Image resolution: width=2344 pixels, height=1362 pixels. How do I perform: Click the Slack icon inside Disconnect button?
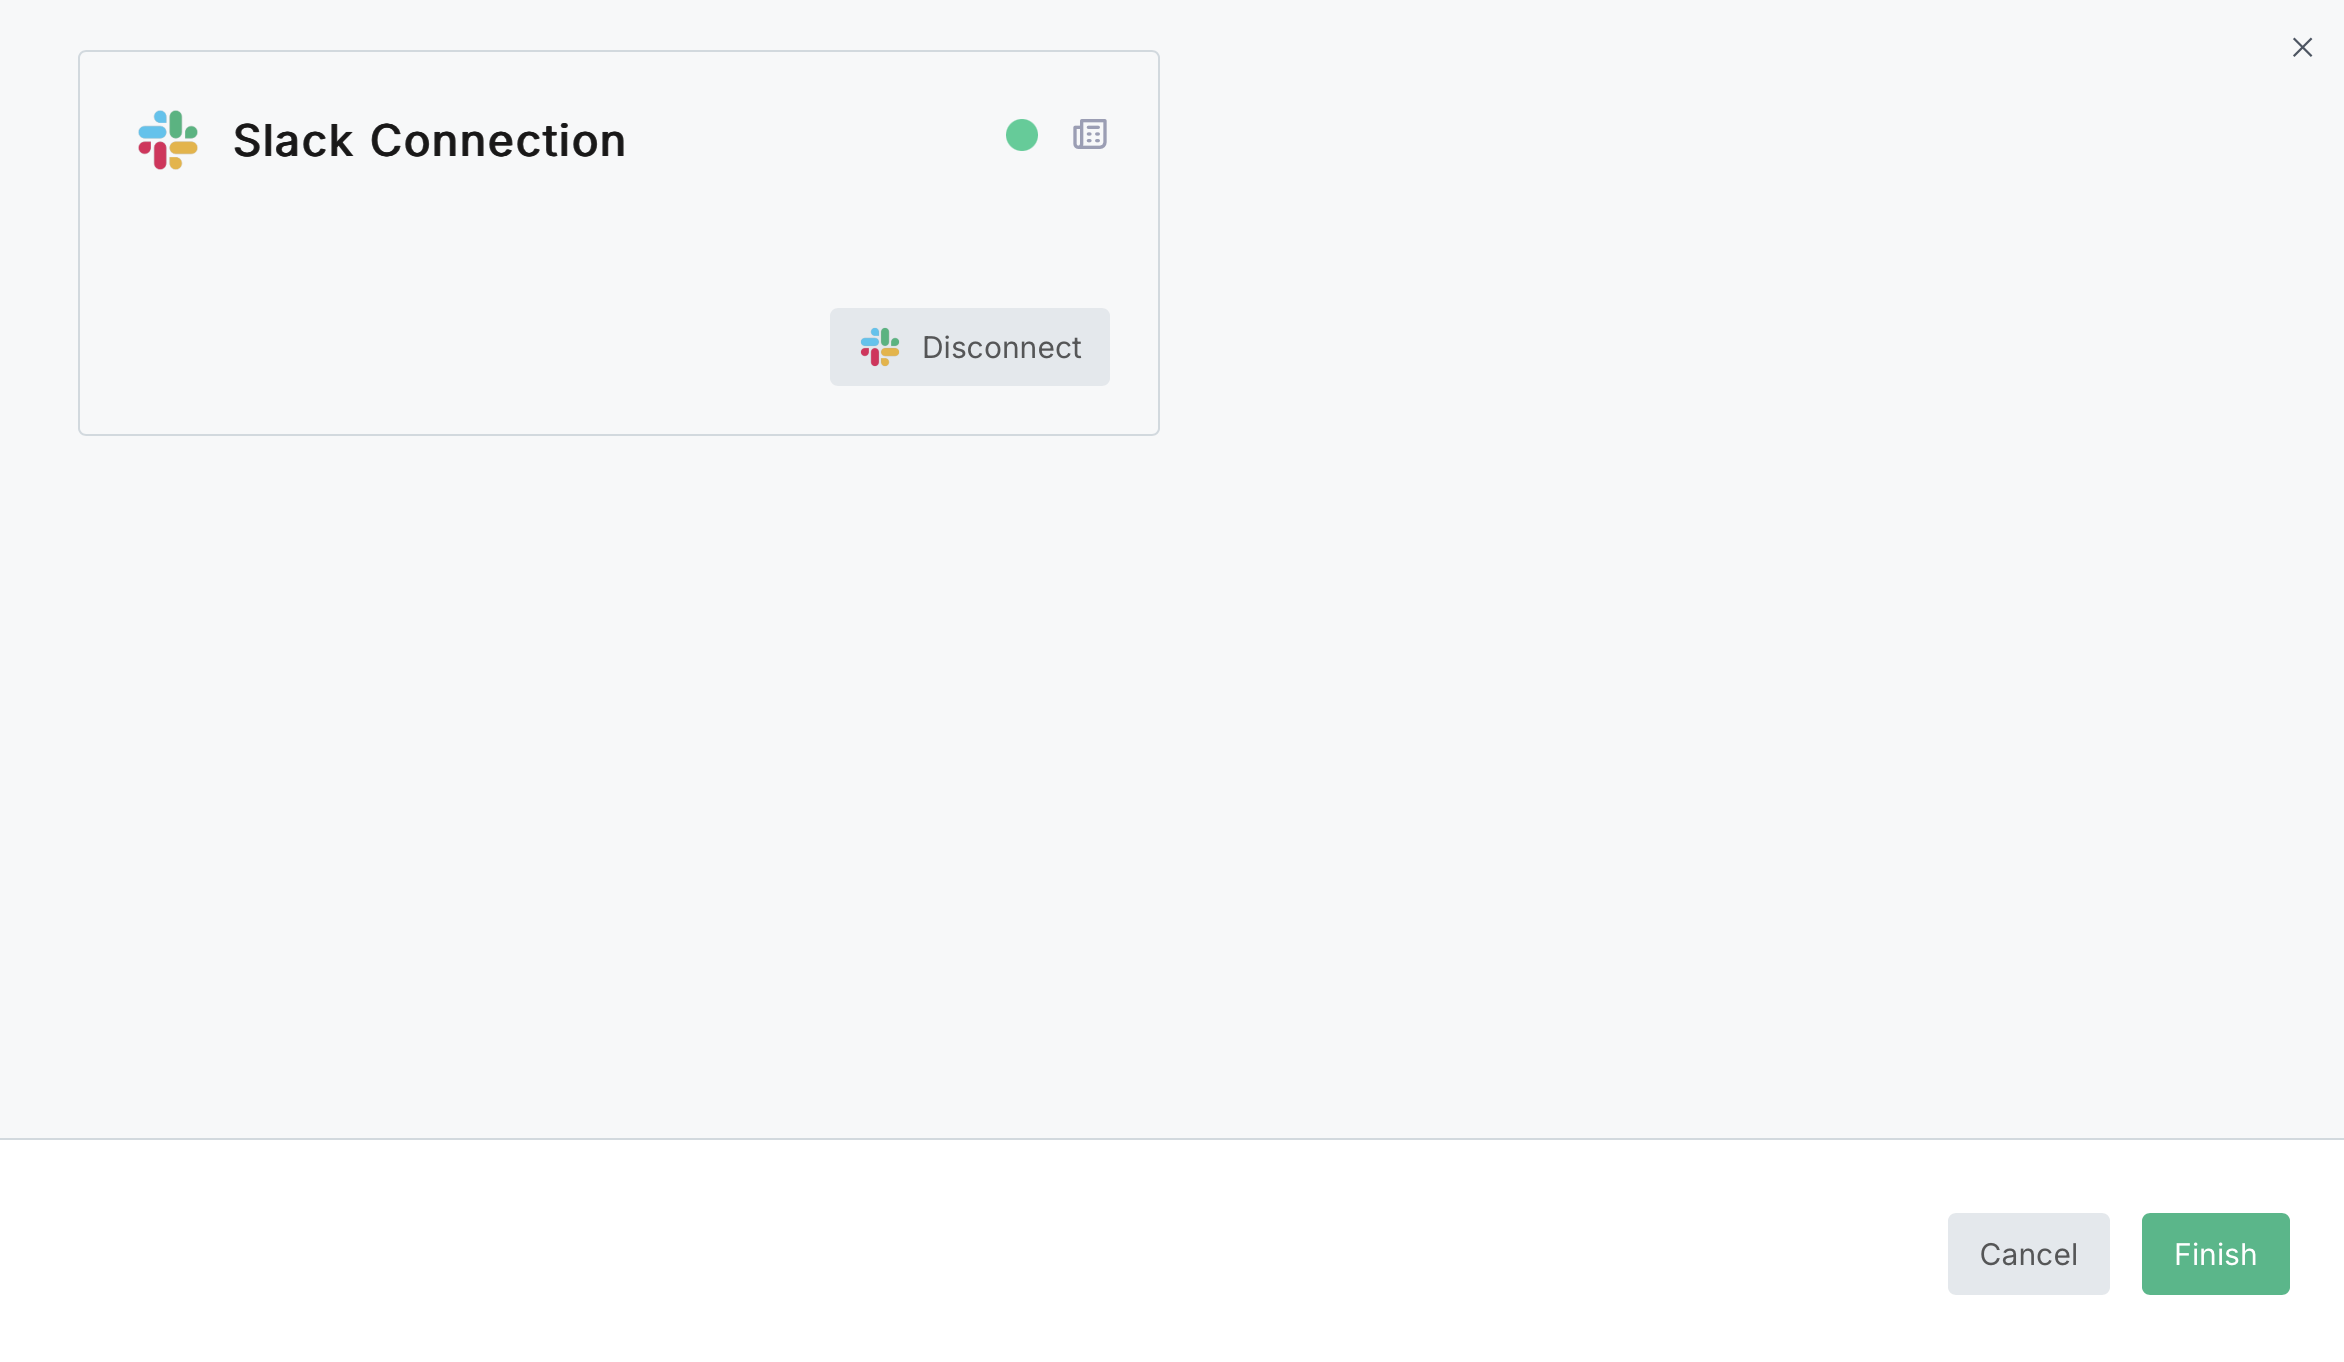tap(880, 347)
